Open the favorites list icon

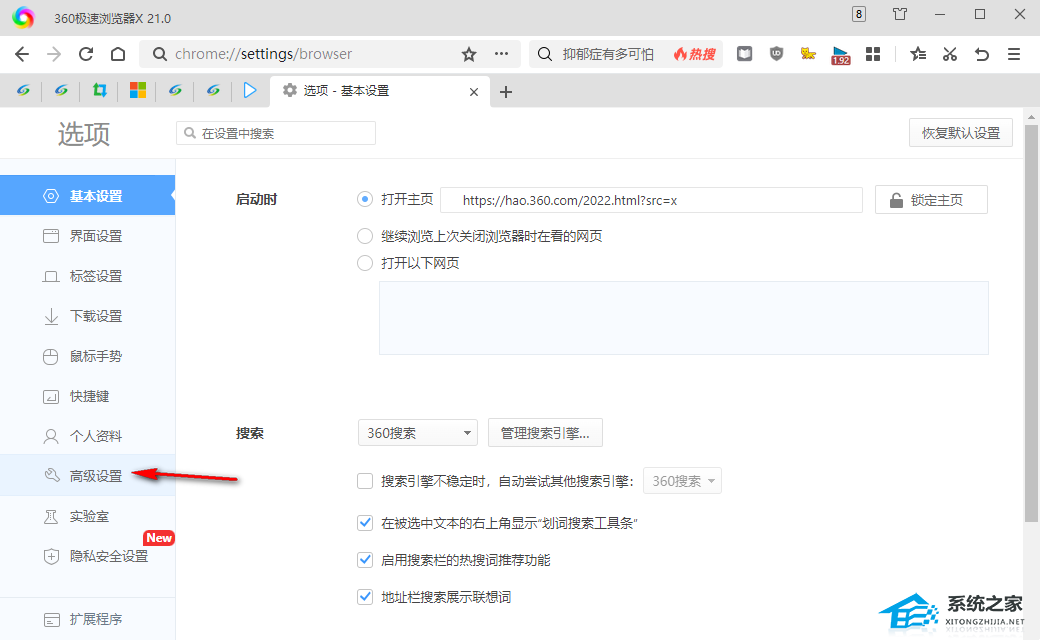pyautogui.click(x=918, y=54)
